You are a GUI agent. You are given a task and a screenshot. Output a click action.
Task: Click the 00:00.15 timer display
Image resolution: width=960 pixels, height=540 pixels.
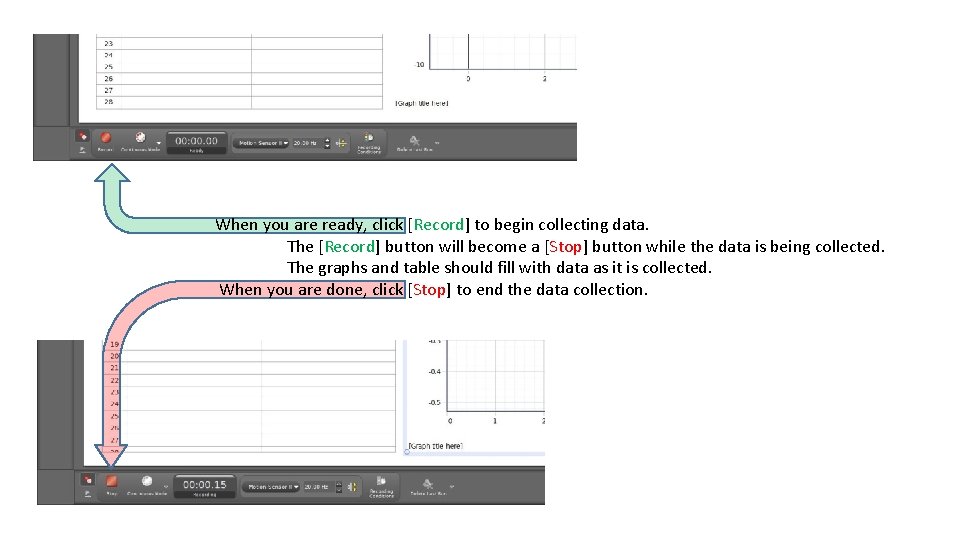204,486
